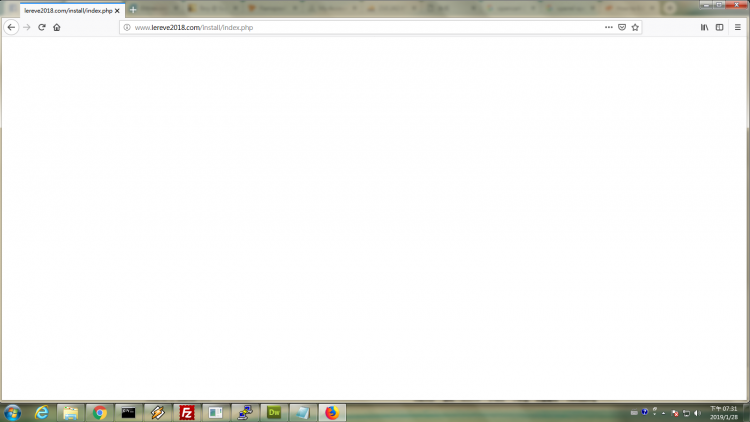Open the Library bookmarks and history icon
This screenshot has width=750, height=422.
click(704, 27)
